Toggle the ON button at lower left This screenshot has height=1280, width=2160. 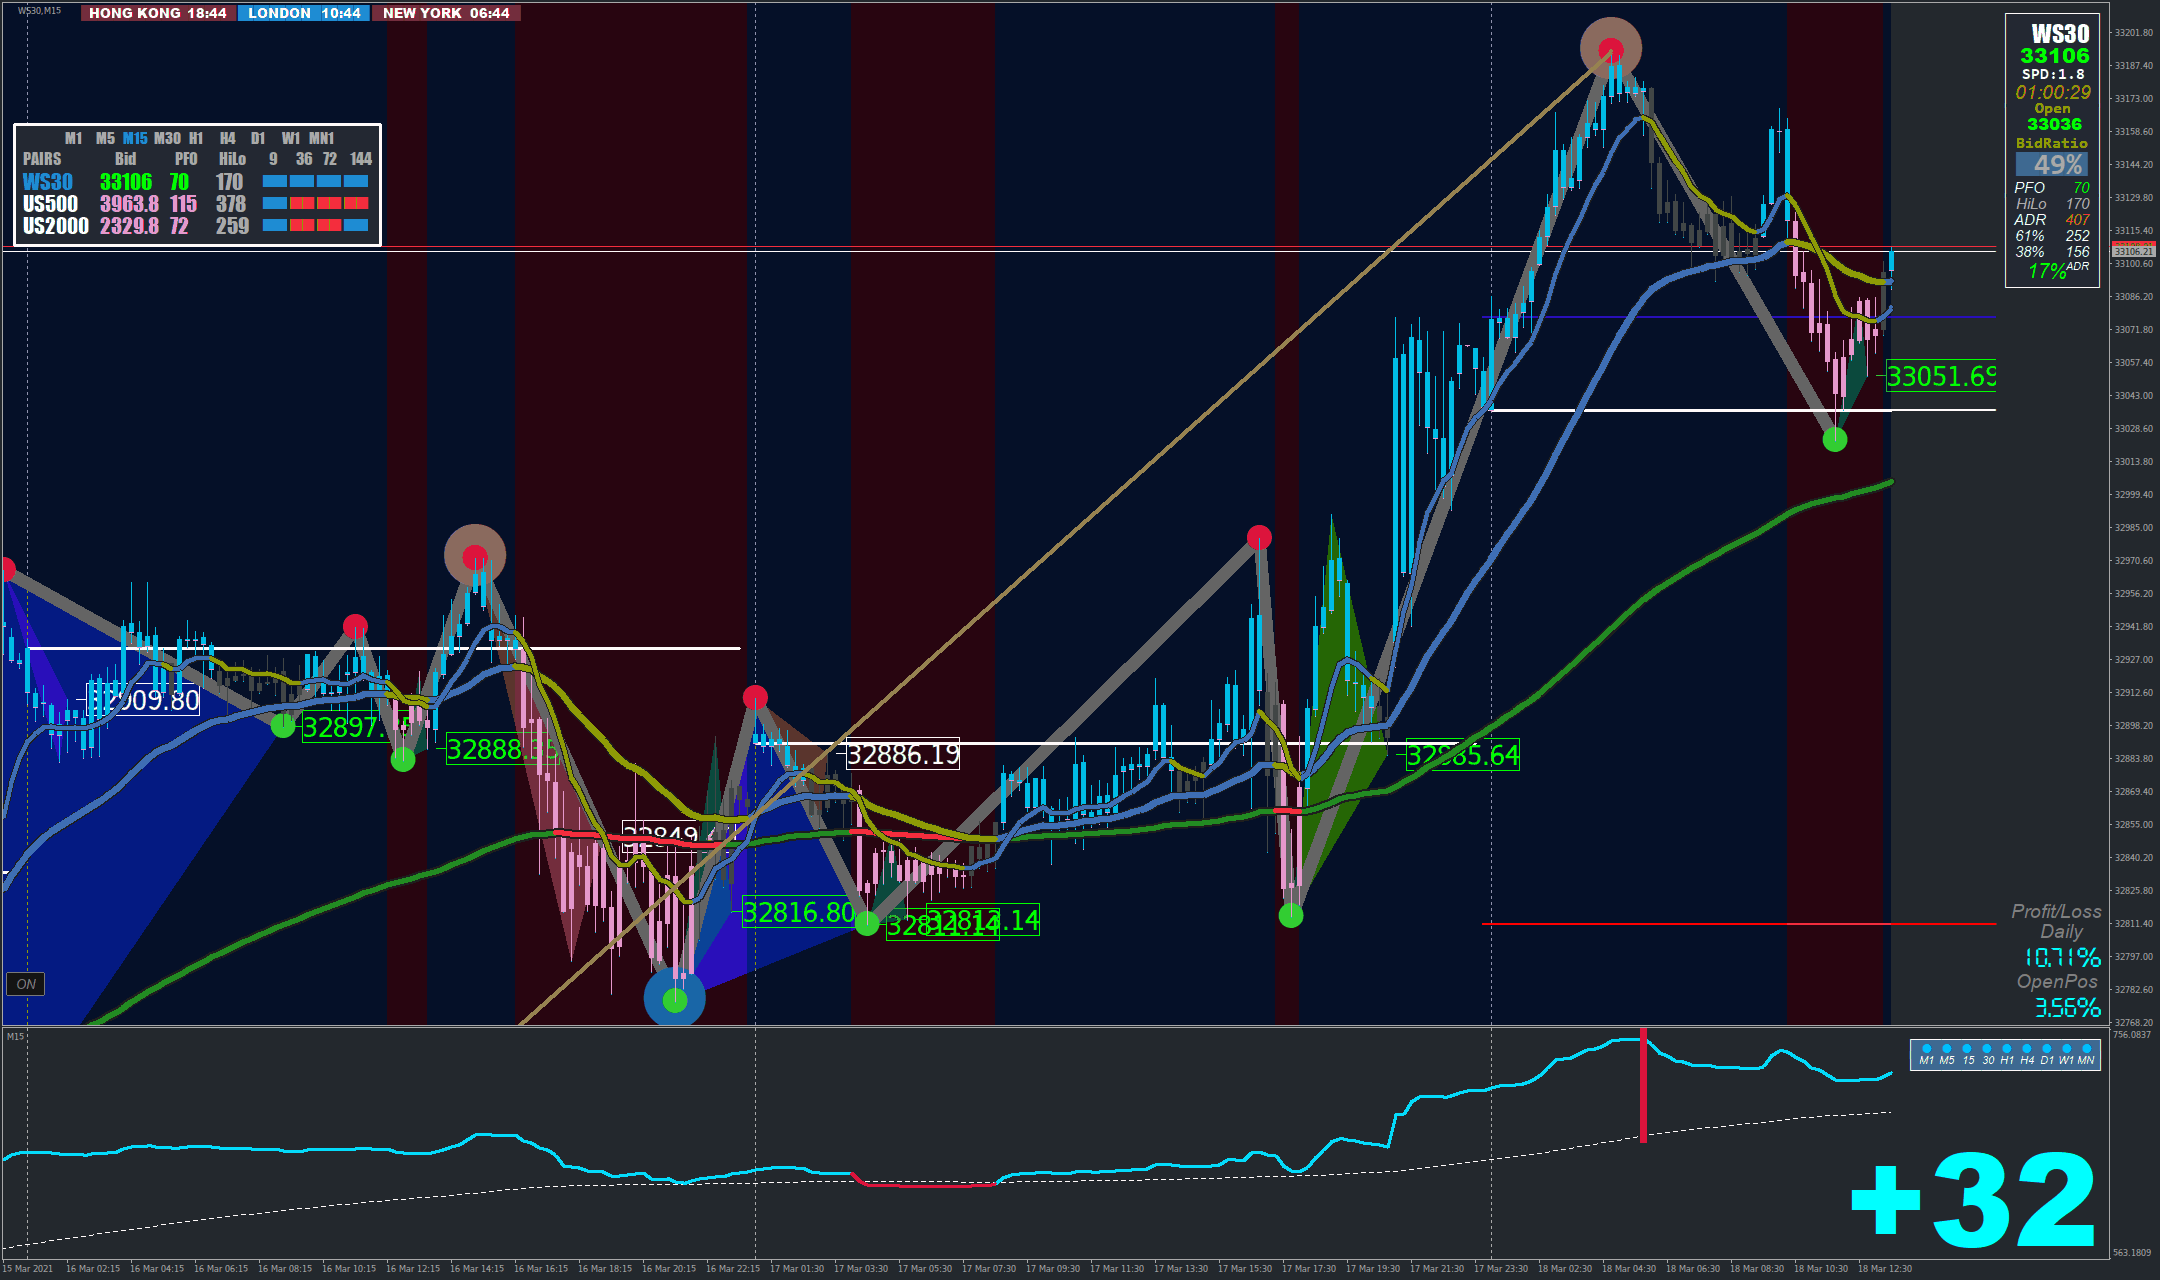point(26,984)
